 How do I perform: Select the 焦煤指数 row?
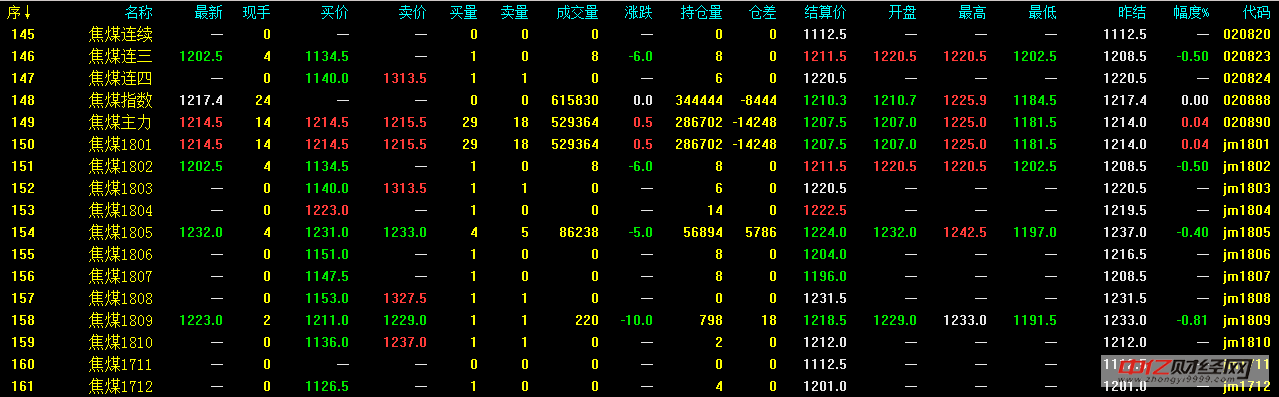click(x=640, y=100)
